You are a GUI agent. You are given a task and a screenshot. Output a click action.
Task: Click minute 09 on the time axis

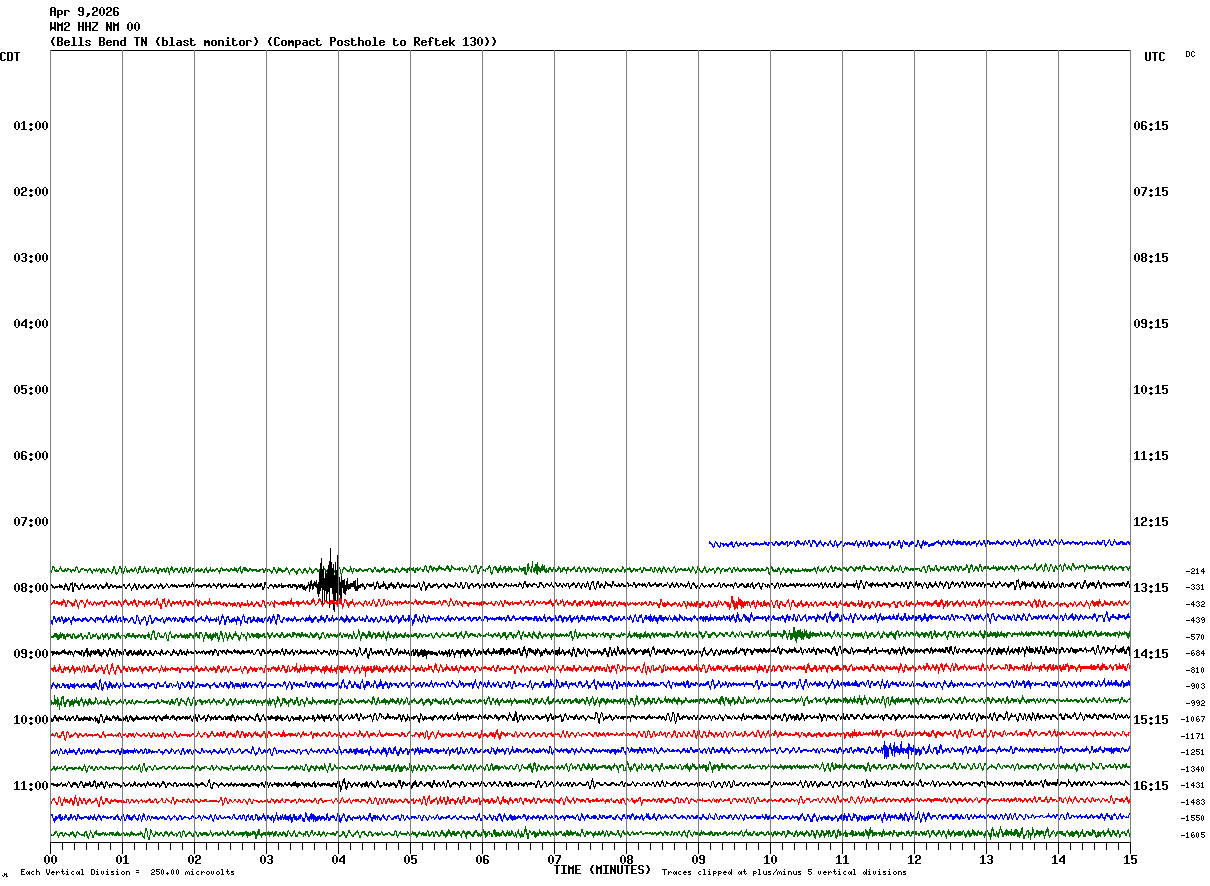tap(698, 859)
